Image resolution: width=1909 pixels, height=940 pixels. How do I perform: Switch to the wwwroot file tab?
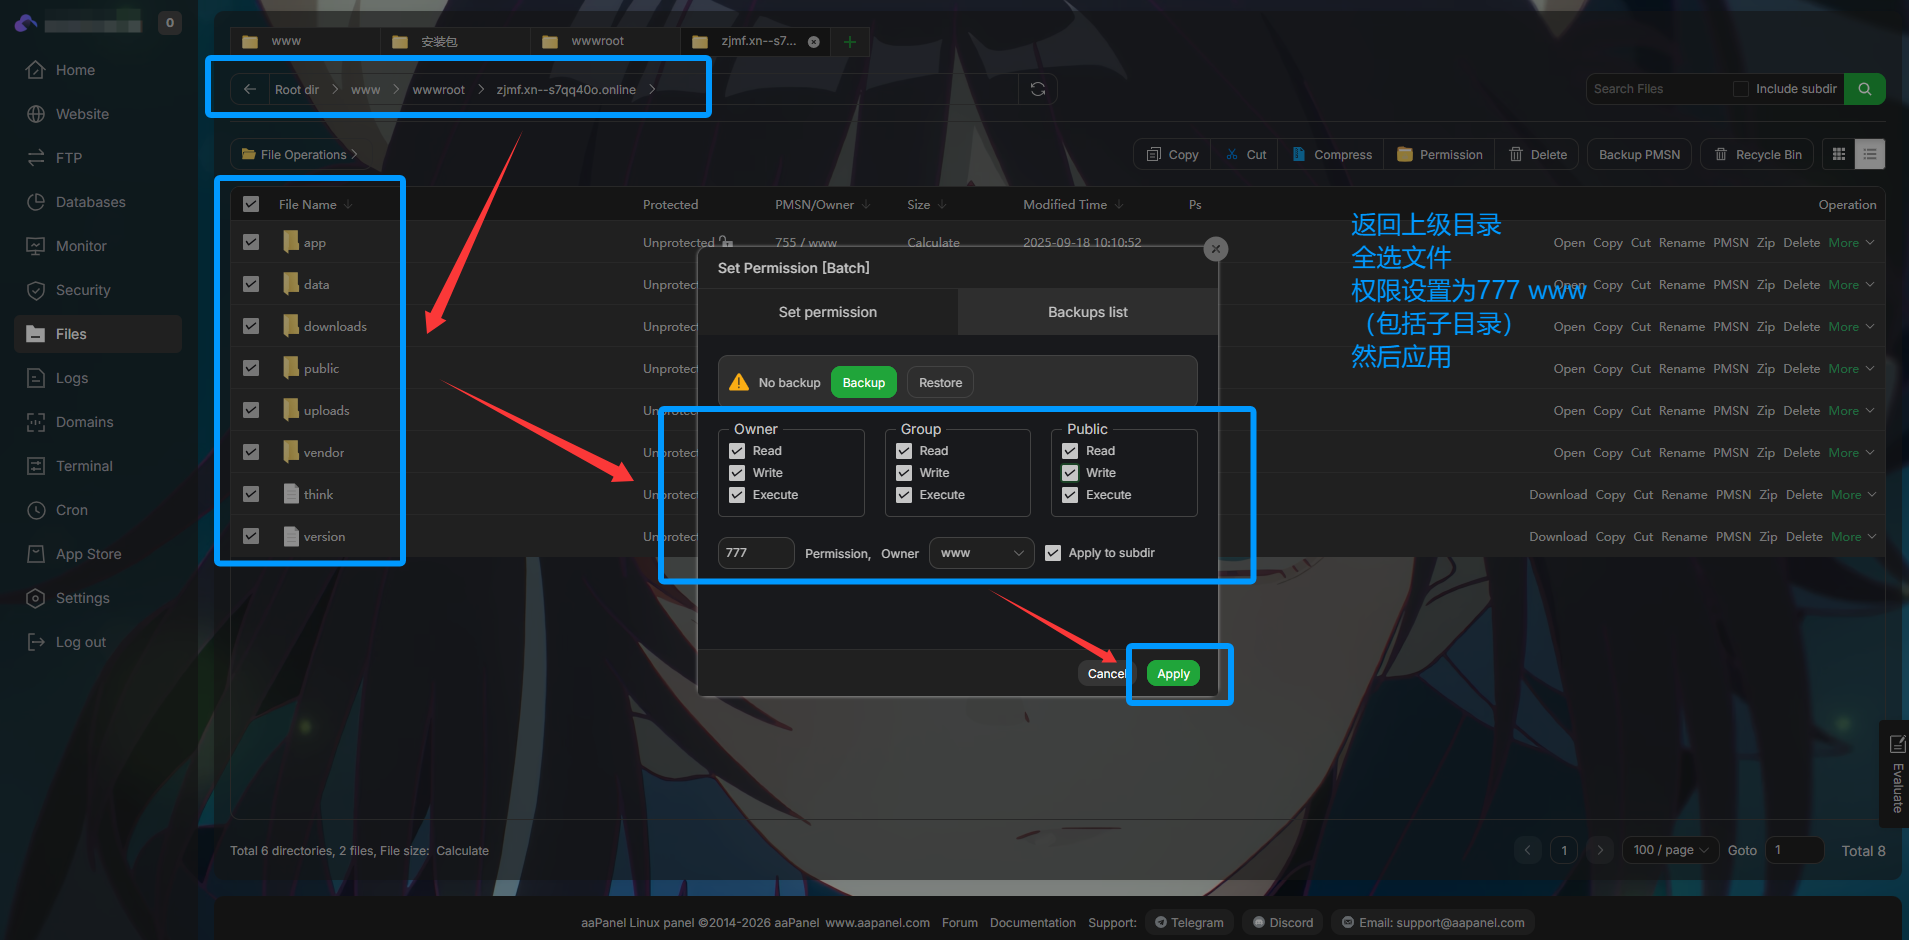pos(605,41)
